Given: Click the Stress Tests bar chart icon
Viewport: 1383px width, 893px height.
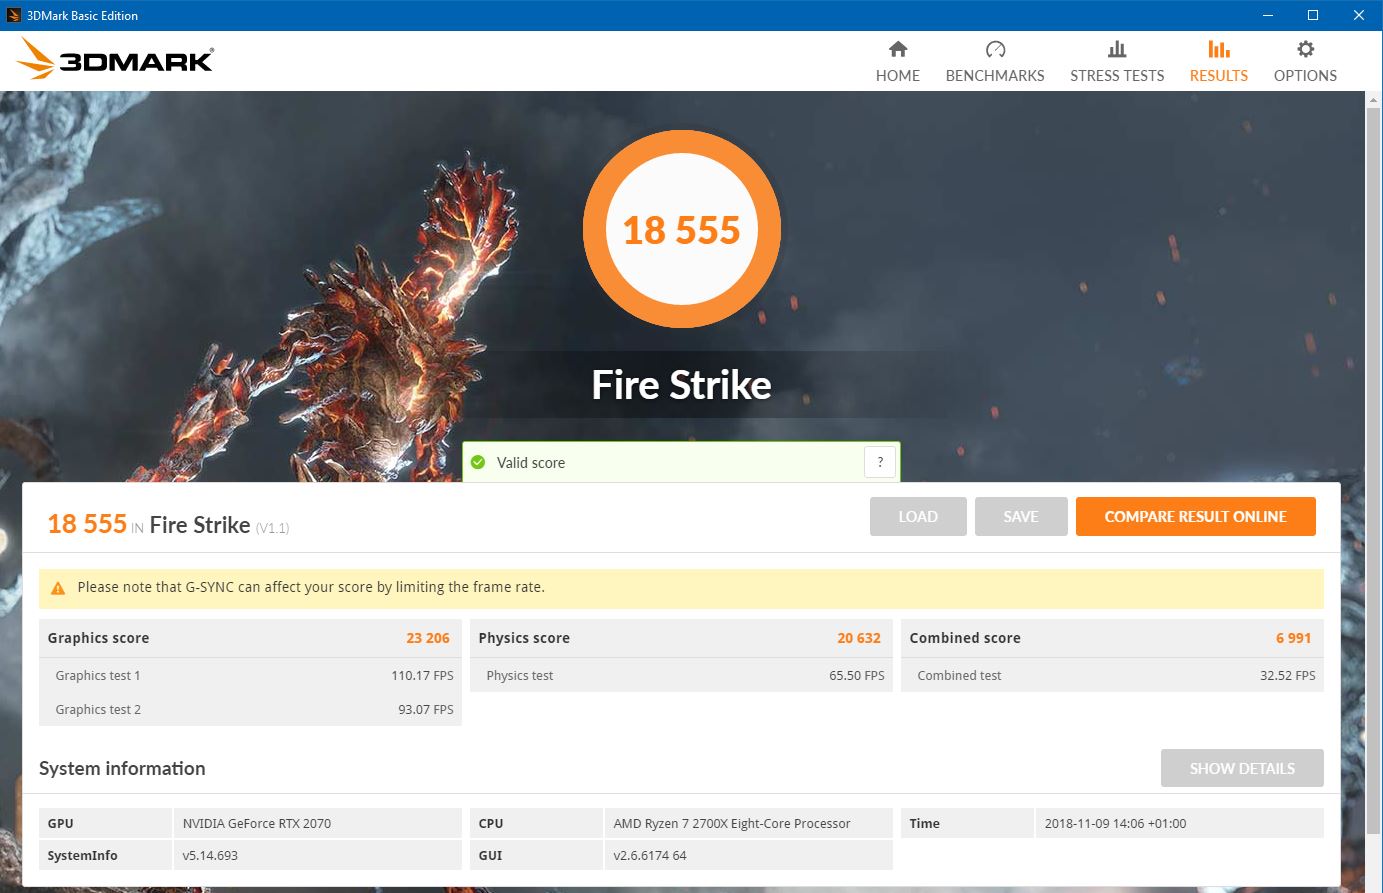Looking at the screenshot, I should [1117, 49].
